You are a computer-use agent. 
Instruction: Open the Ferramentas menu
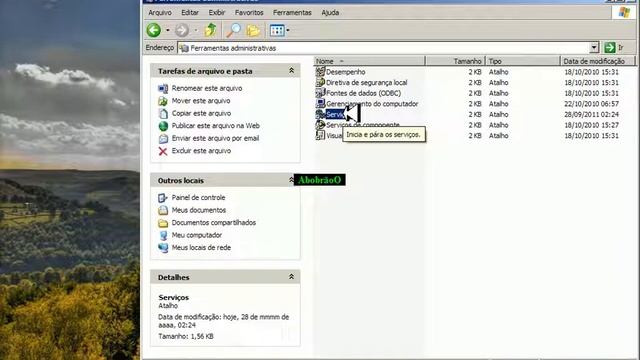point(292,13)
